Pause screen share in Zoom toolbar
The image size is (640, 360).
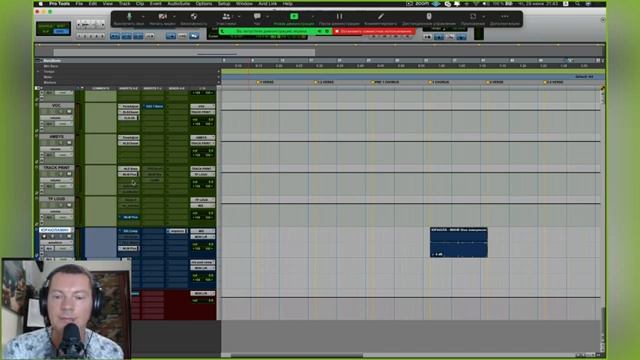339,17
